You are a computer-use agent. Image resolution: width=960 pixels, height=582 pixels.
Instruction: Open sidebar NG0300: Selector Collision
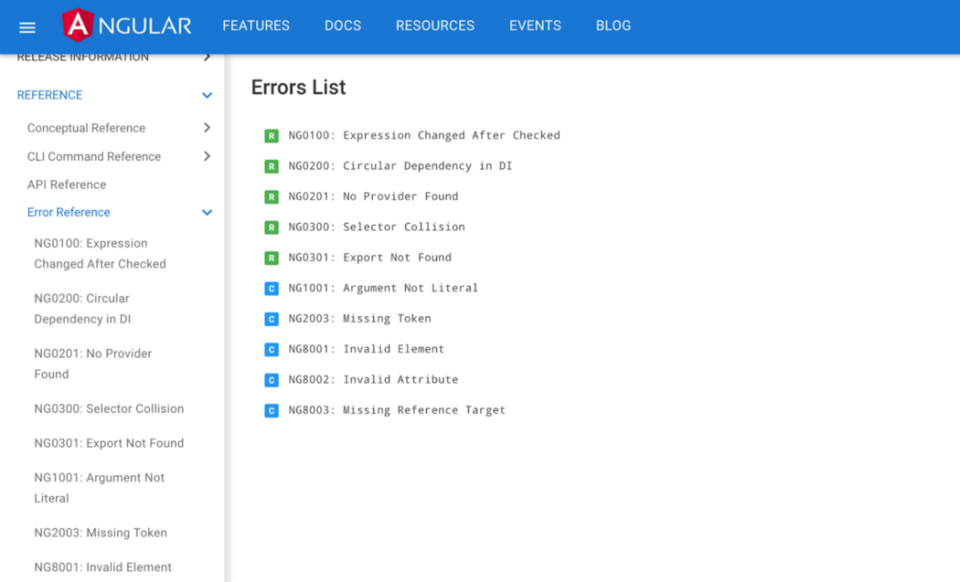pos(109,409)
